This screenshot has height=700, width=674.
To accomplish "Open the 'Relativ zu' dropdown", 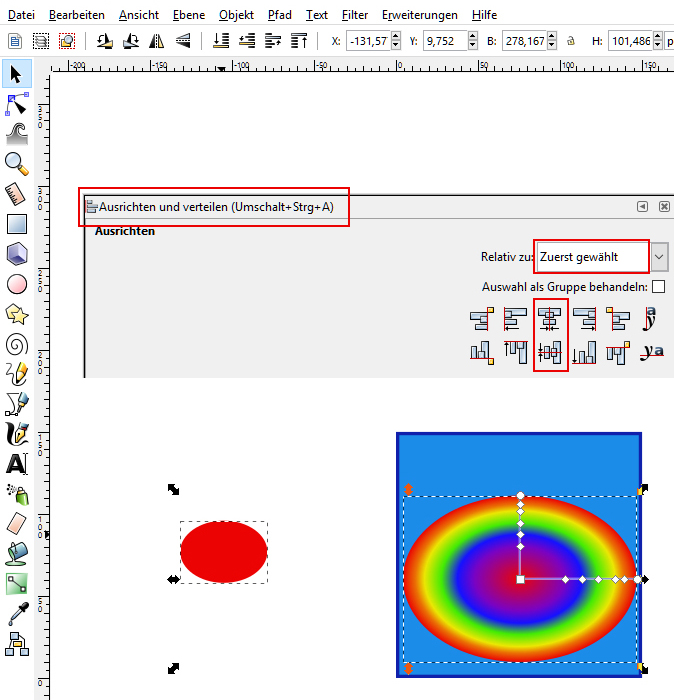I will pyautogui.click(x=659, y=257).
